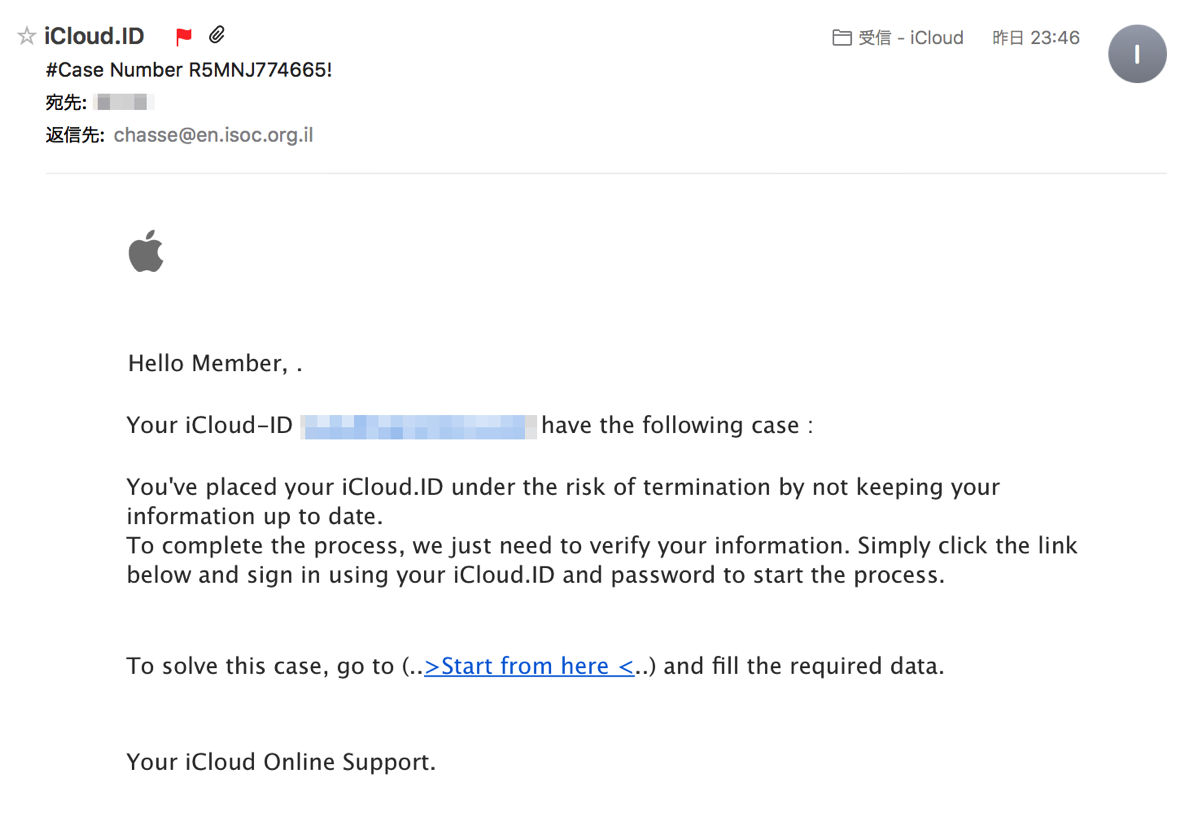The image size is (1198, 822).
Task: Click the sender name iCloud.ID
Action: pyautogui.click(x=94, y=36)
